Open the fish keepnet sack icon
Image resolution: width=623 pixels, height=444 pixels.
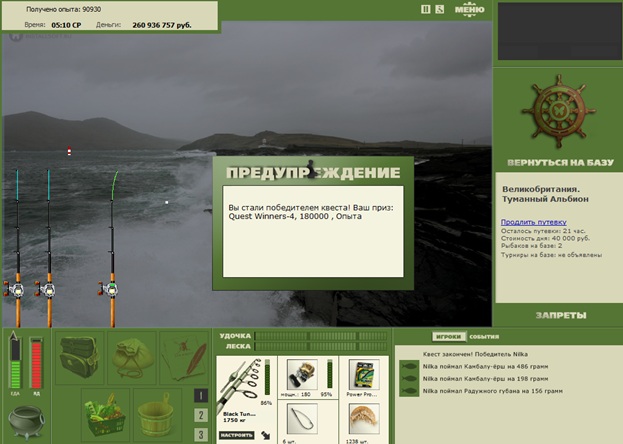[x=132, y=358]
